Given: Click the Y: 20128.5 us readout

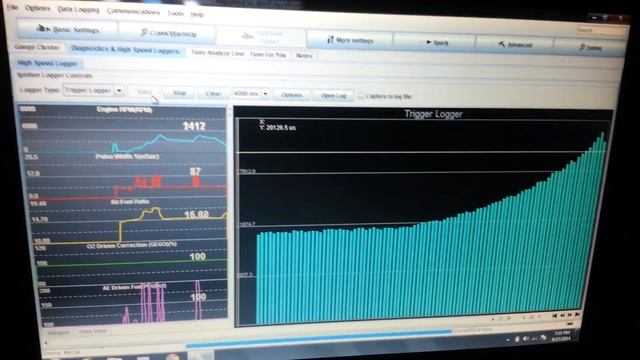Looking at the screenshot, I should point(278,128).
